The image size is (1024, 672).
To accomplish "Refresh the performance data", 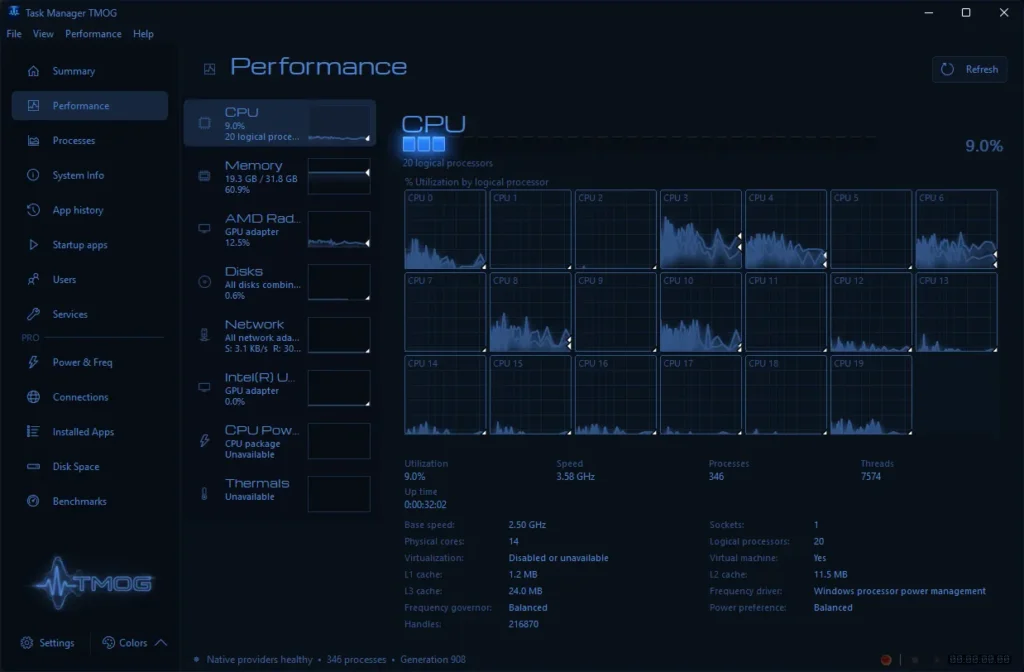I will click(969, 69).
